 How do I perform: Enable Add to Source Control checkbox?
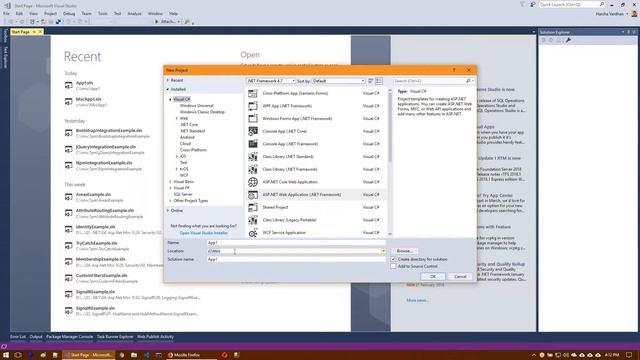(x=393, y=266)
